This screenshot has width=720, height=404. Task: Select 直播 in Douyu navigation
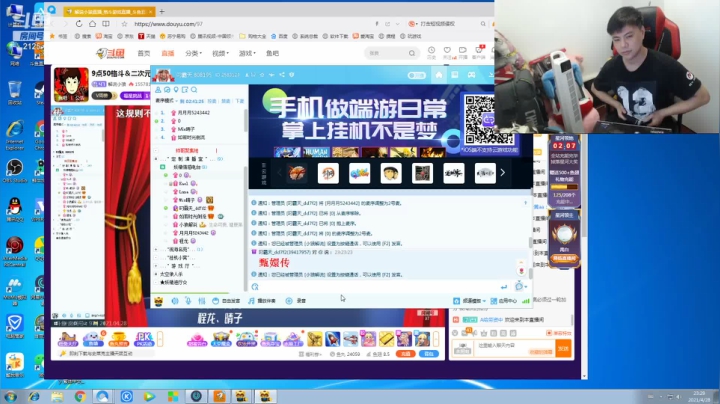click(x=168, y=54)
